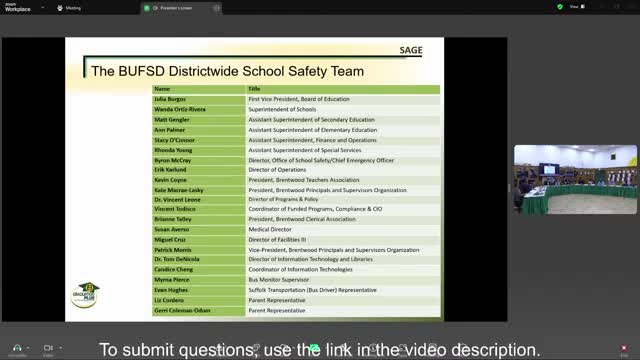This screenshot has width=640, height=360.
Task: Click the name 'Patrick Morris'
Action: pyautogui.click(x=173, y=250)
